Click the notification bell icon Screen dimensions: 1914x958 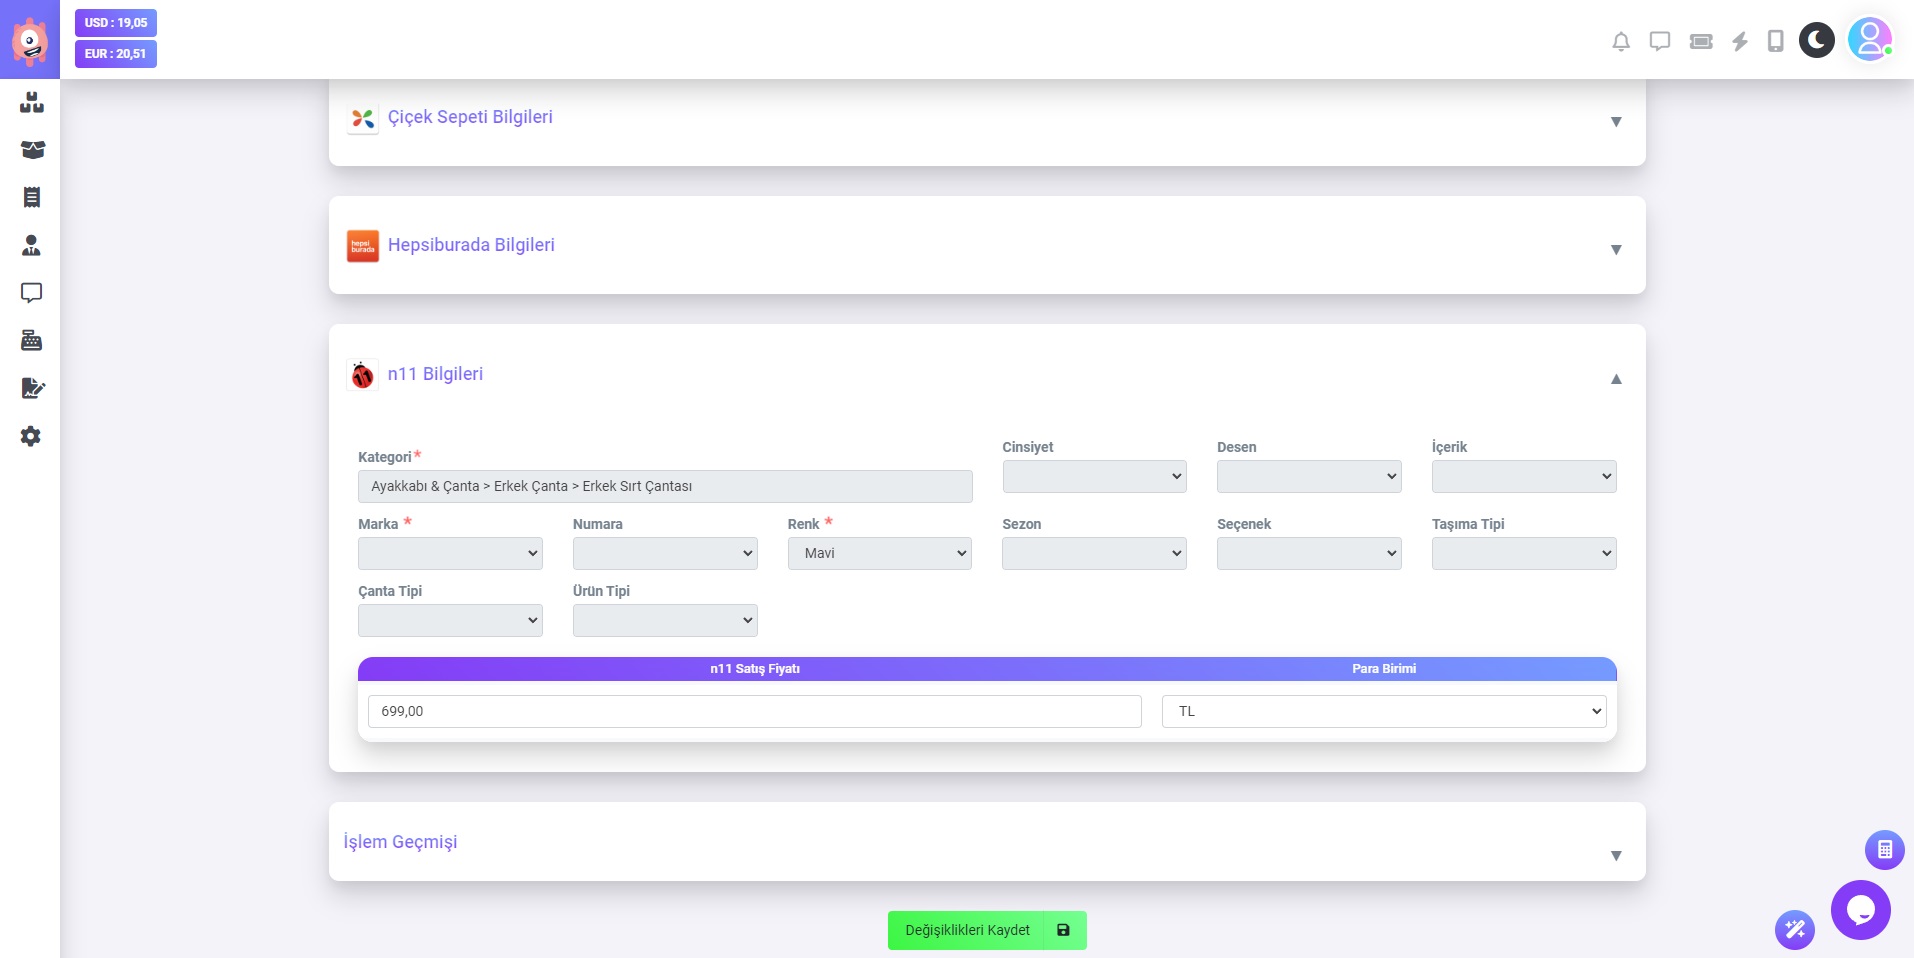(x=1621, y=41)
